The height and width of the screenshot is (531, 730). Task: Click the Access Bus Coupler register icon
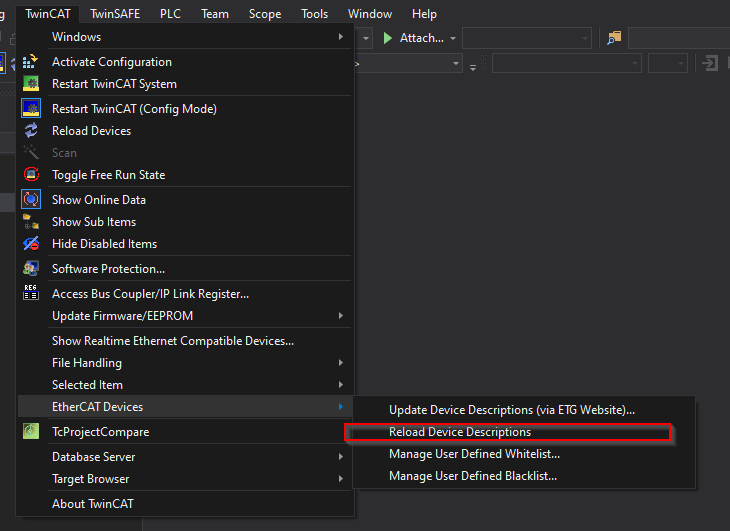pyautogui.click(x=31, y=293)
